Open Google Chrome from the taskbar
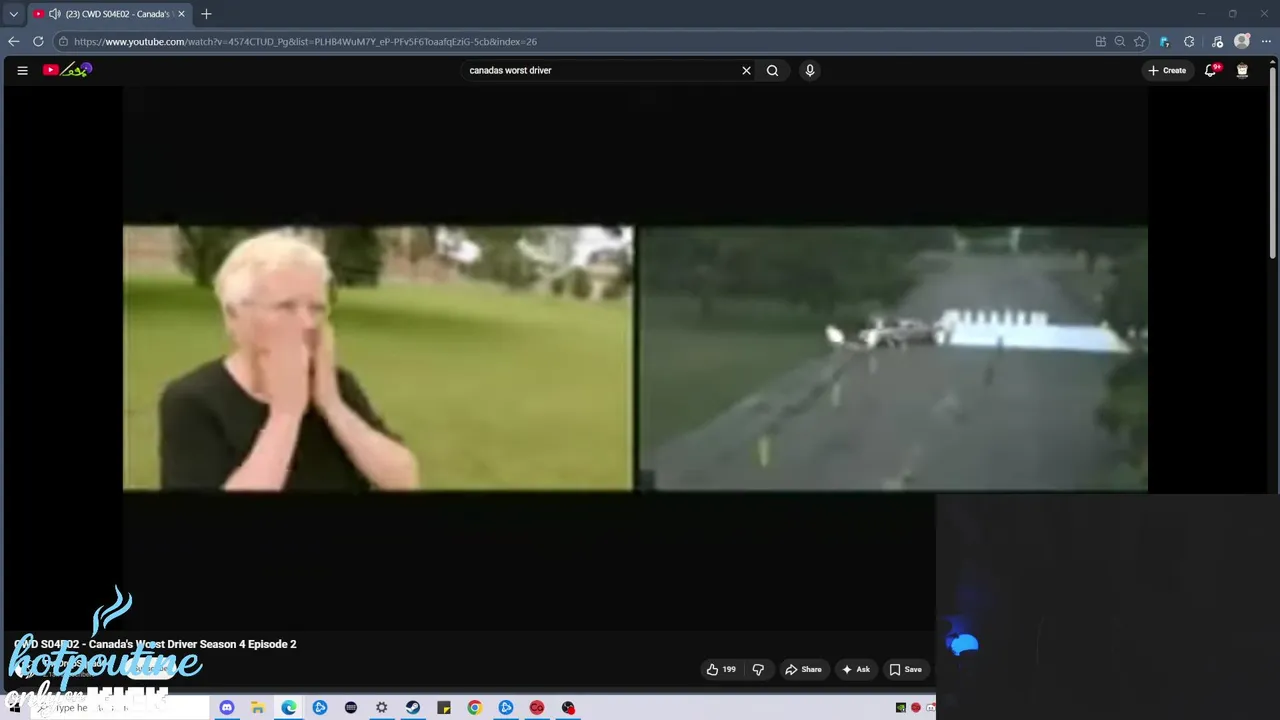Viewport: 1280px width, 720px height. tap(475, 708)
